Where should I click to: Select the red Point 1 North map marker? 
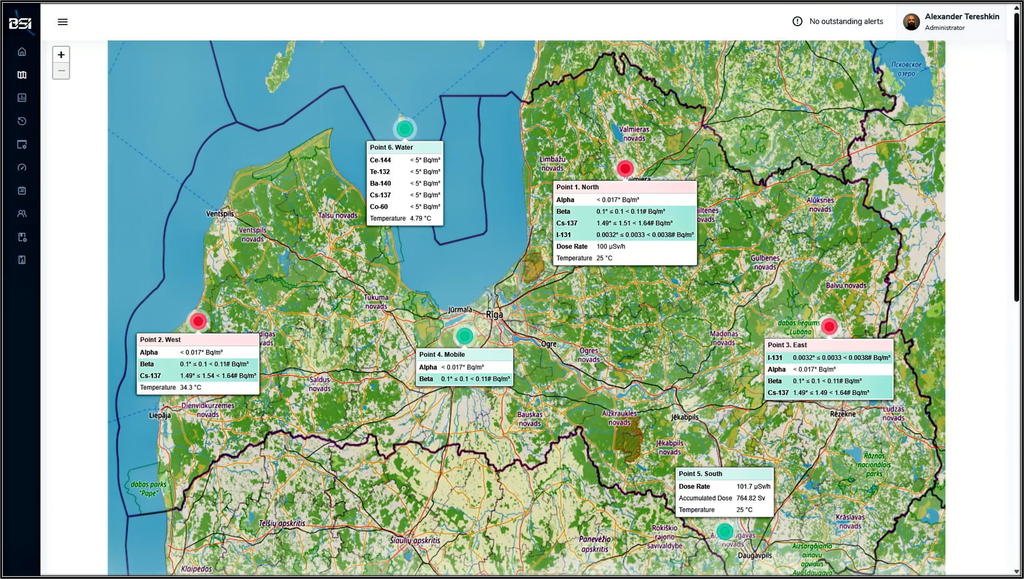click(625, 169)
